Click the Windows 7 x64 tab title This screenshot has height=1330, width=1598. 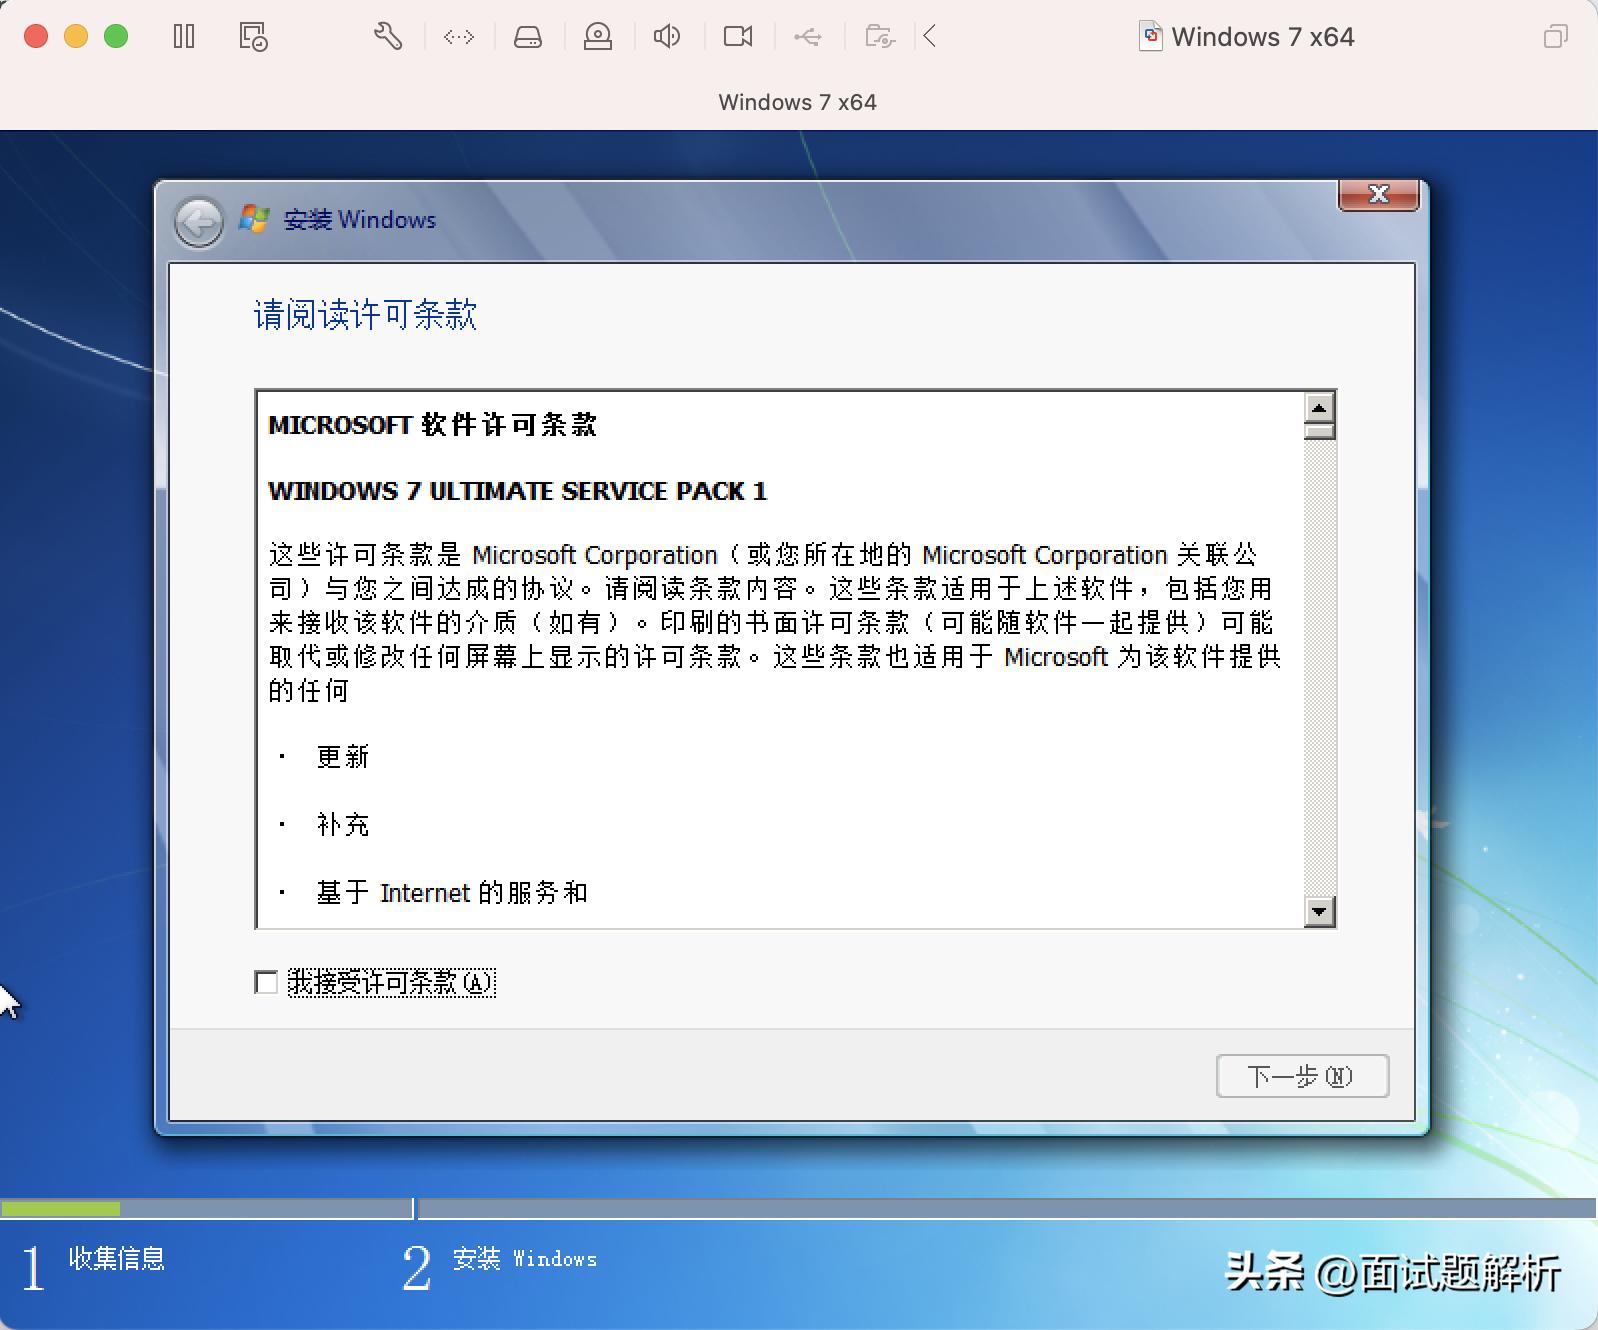point(797,102)
